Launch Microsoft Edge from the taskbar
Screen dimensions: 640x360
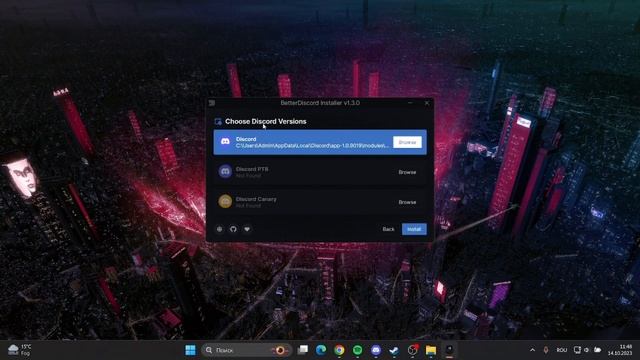[x=321, y=350]
